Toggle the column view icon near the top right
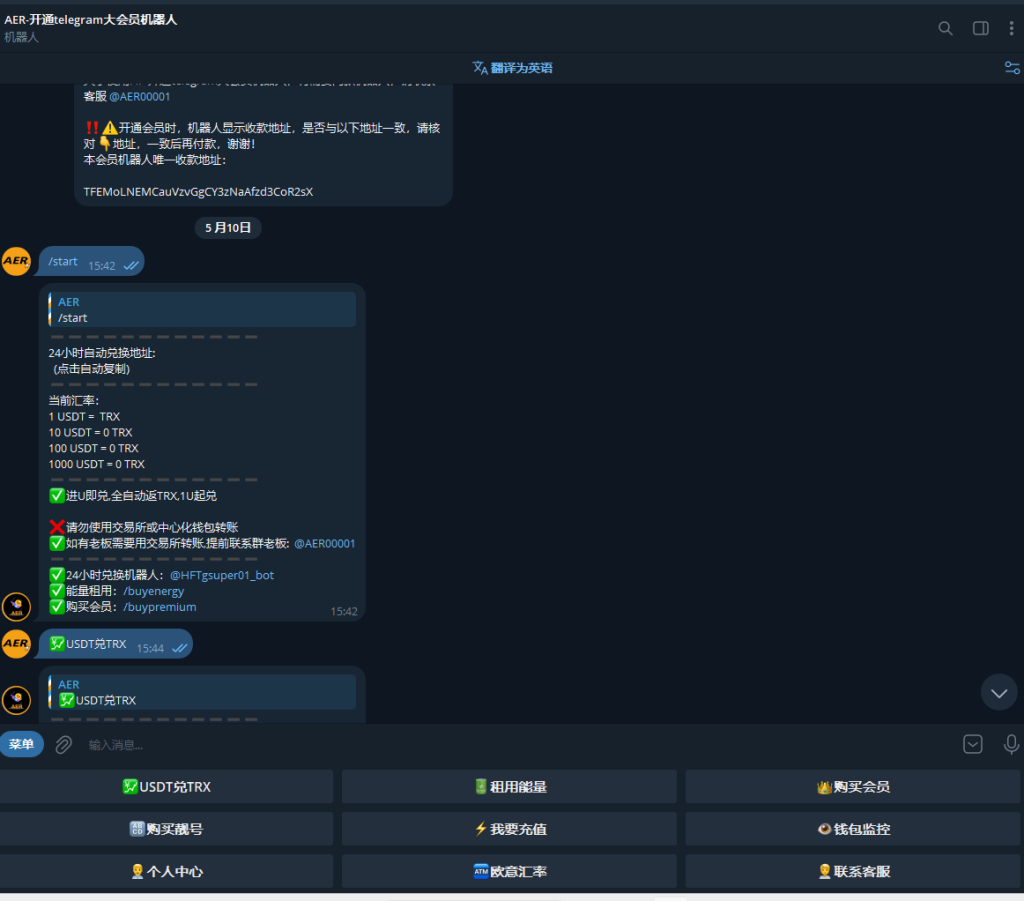 click(980, 28)
